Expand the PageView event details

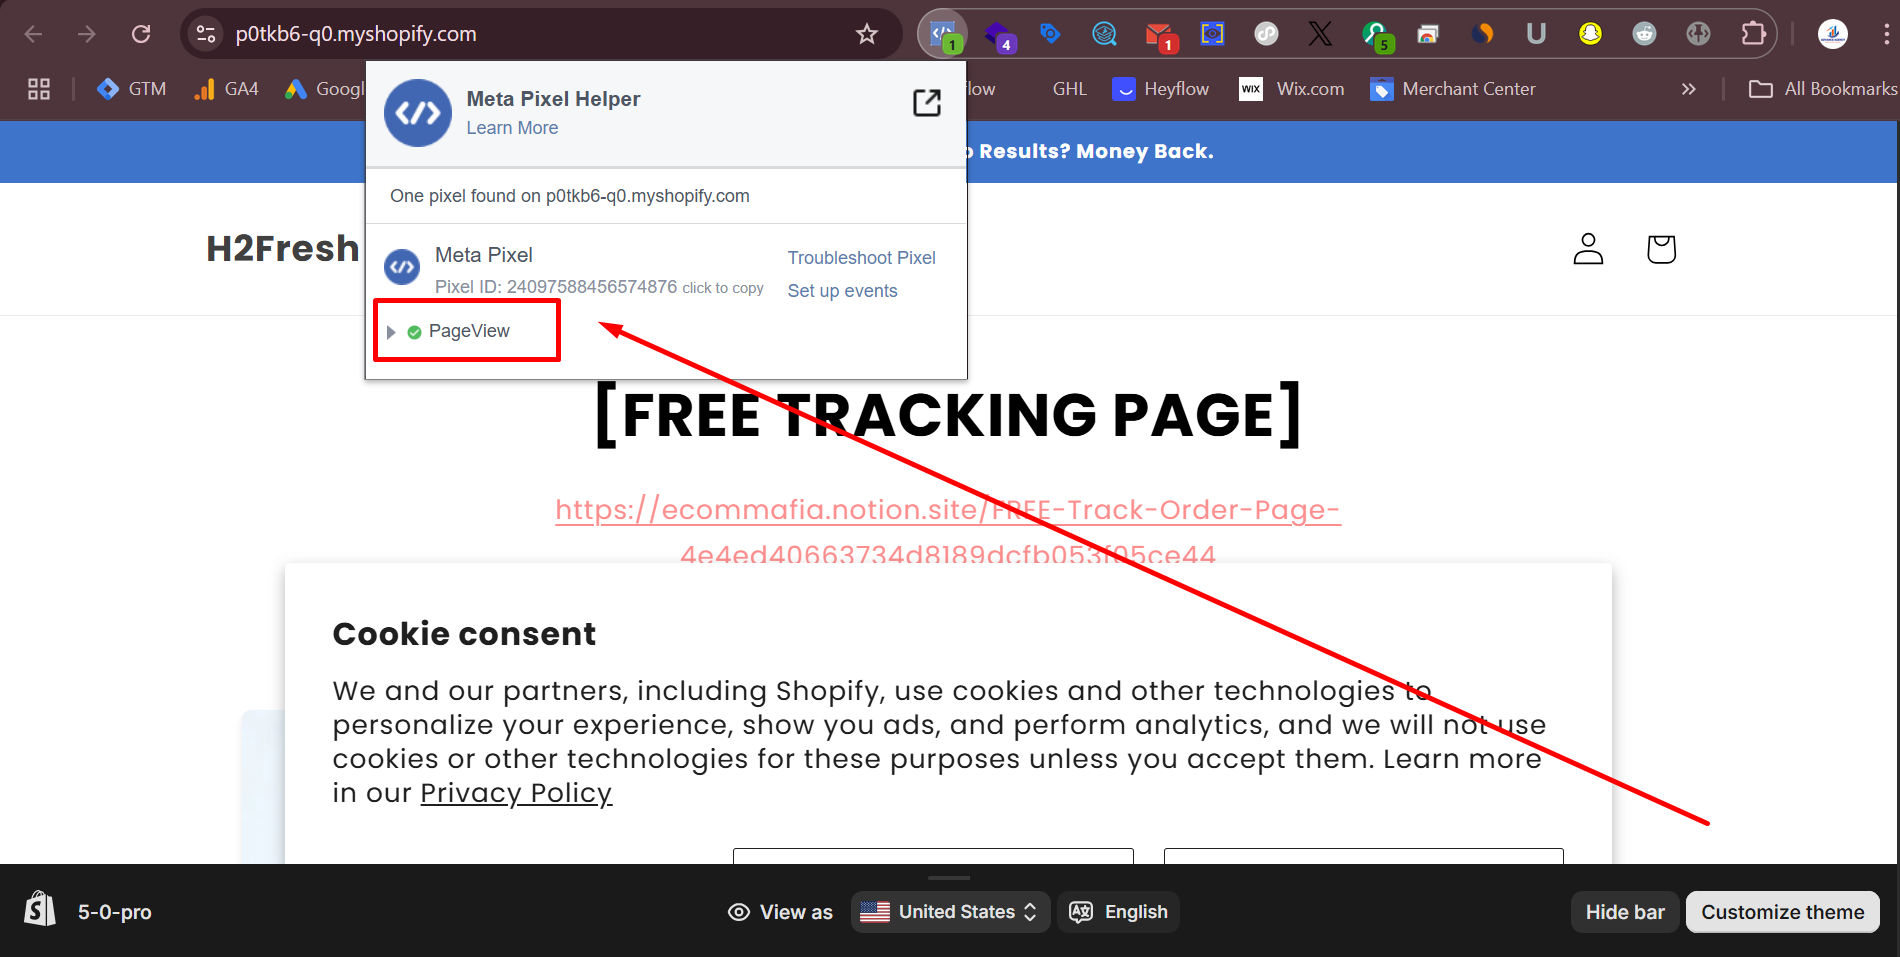[391, 331]
